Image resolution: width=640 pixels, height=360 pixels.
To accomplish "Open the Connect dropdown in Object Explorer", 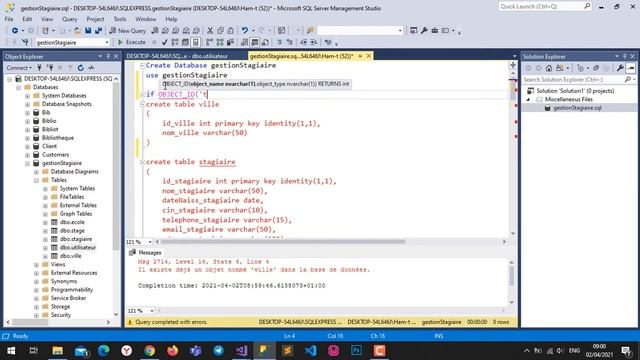I will pyautogui.click(x=19, y=68).
